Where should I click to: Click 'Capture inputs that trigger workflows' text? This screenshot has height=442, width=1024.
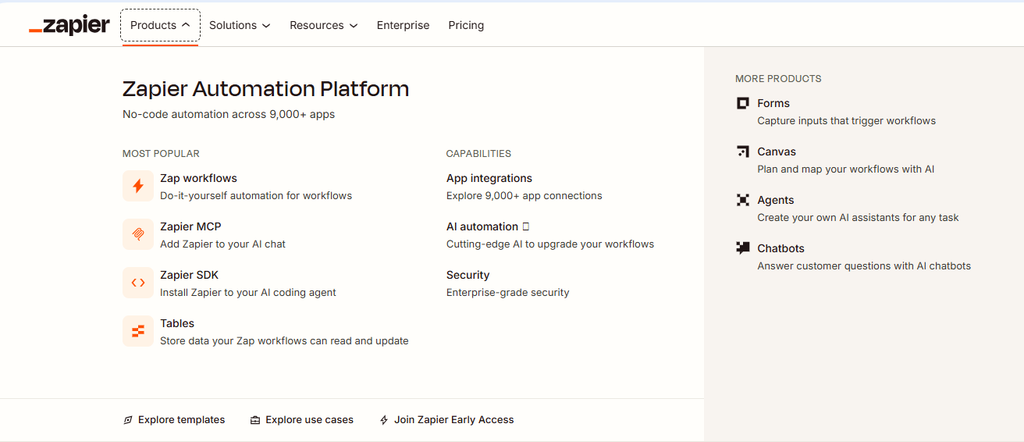pyautogui.click(x=846, y=121)
